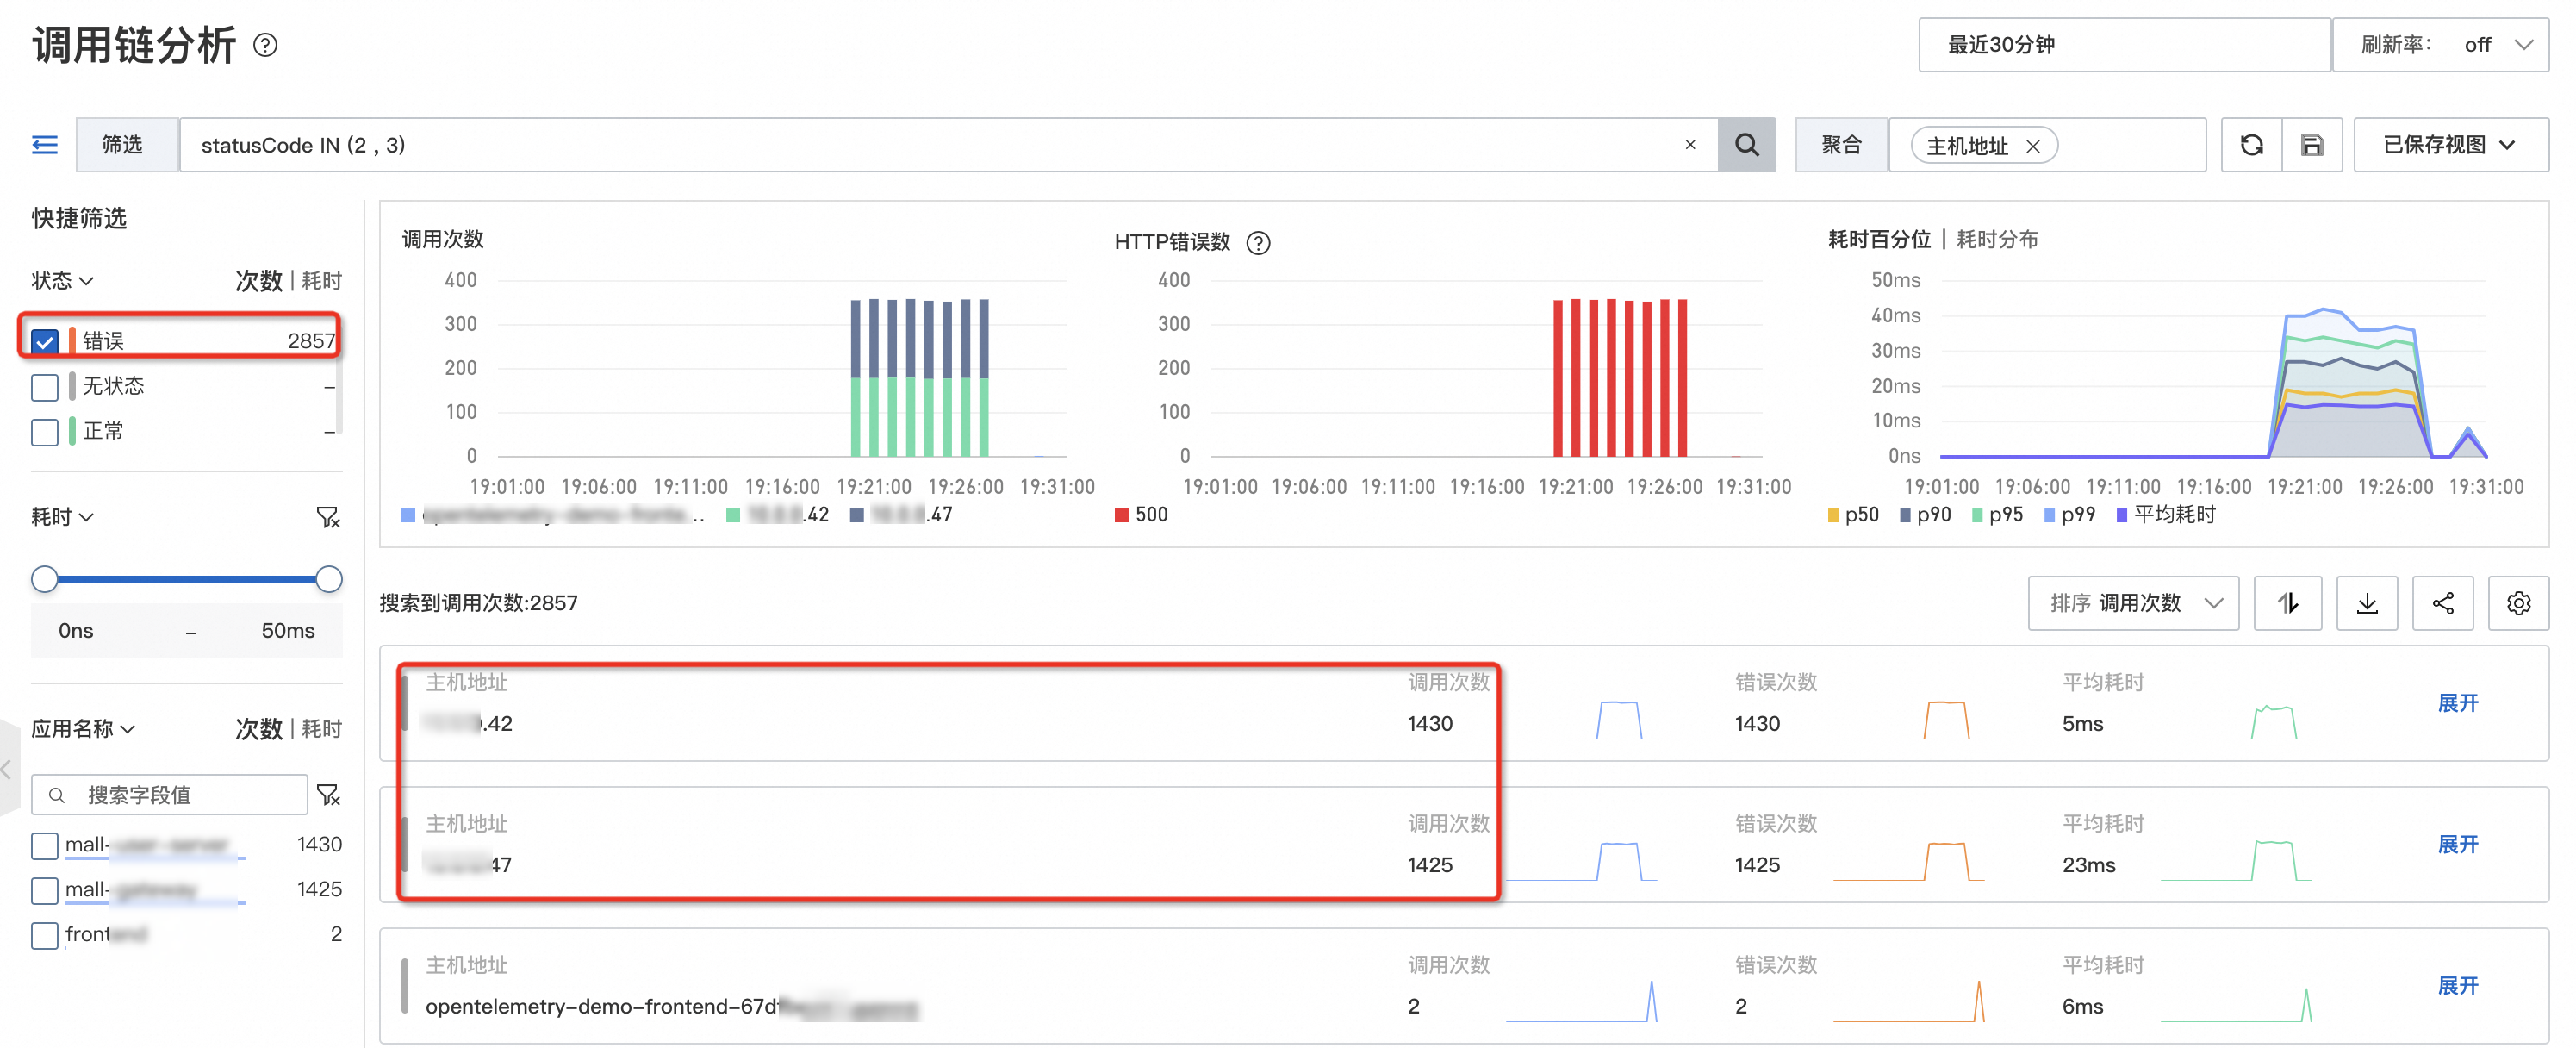
Task: Switch 应用名称 section to 次数 view
Action: (x=259, y=729)
